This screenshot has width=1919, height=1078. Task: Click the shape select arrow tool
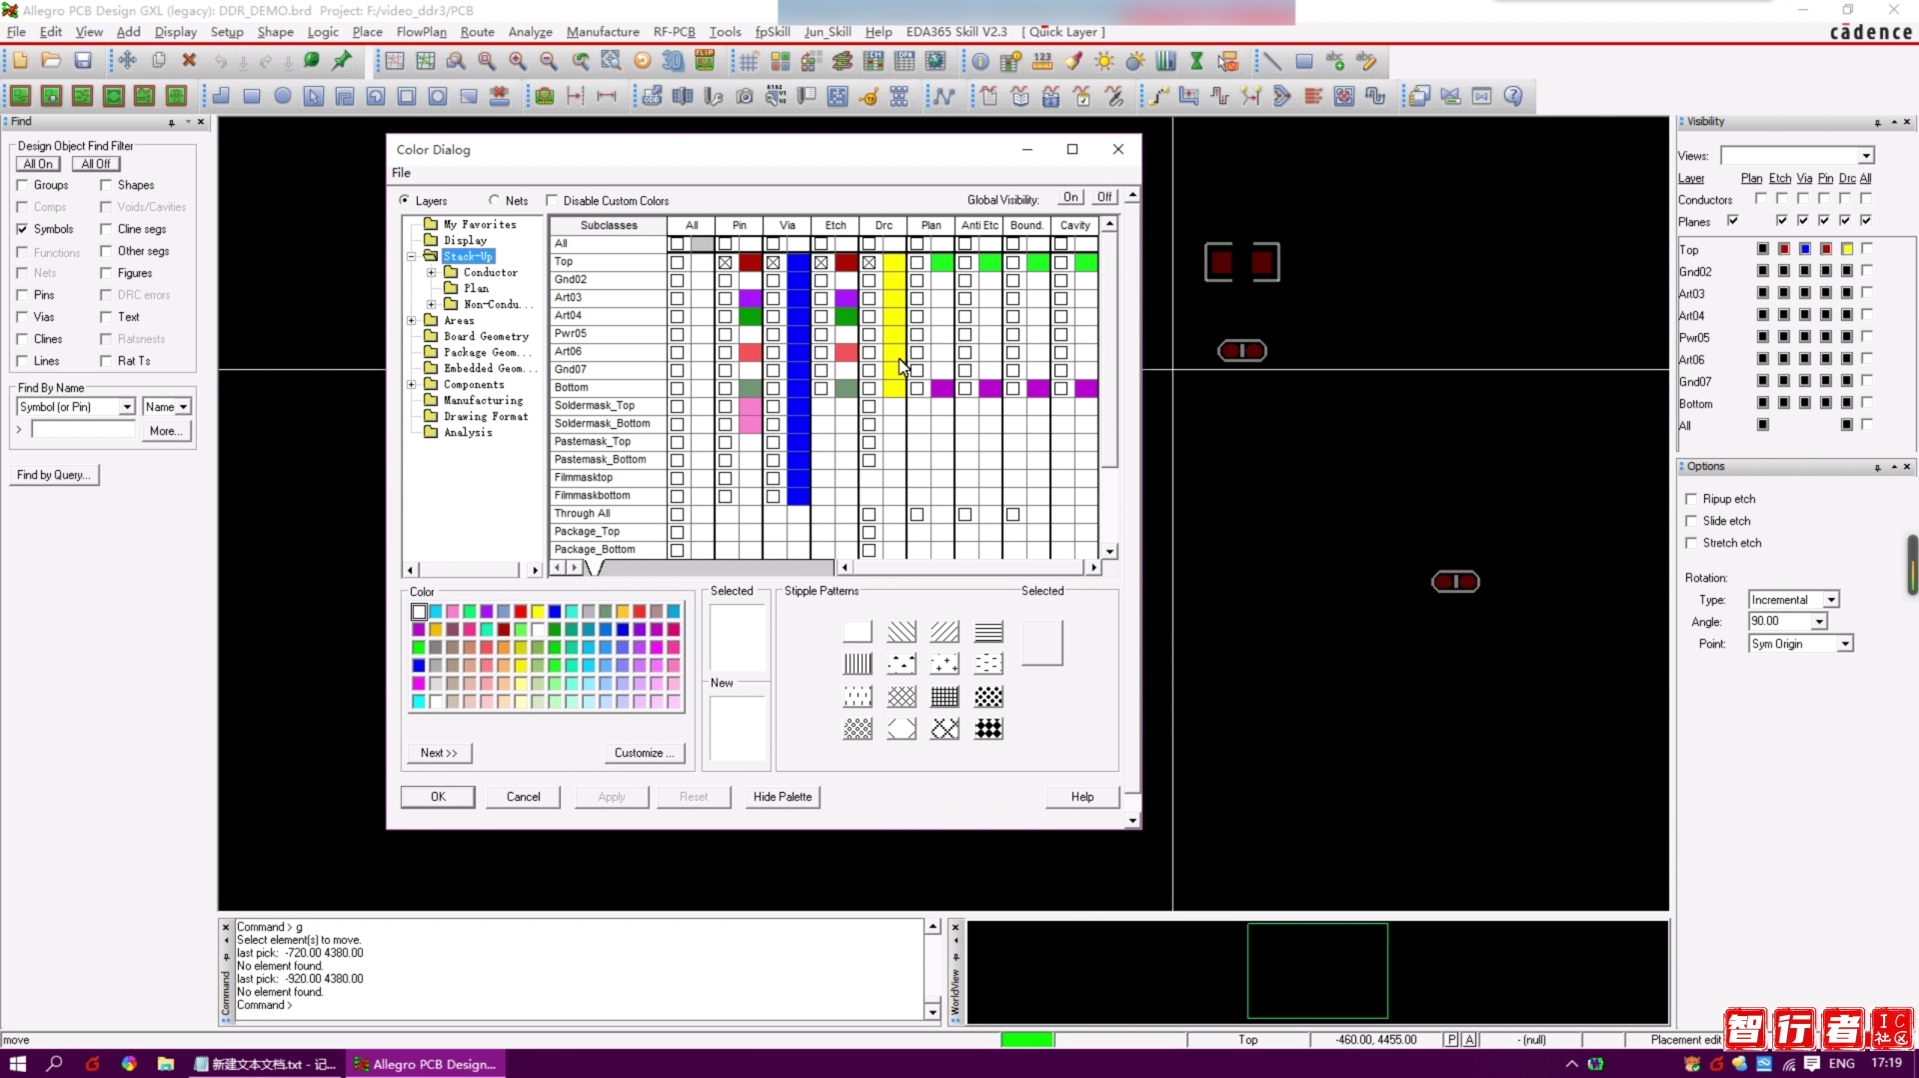[314, 96]
